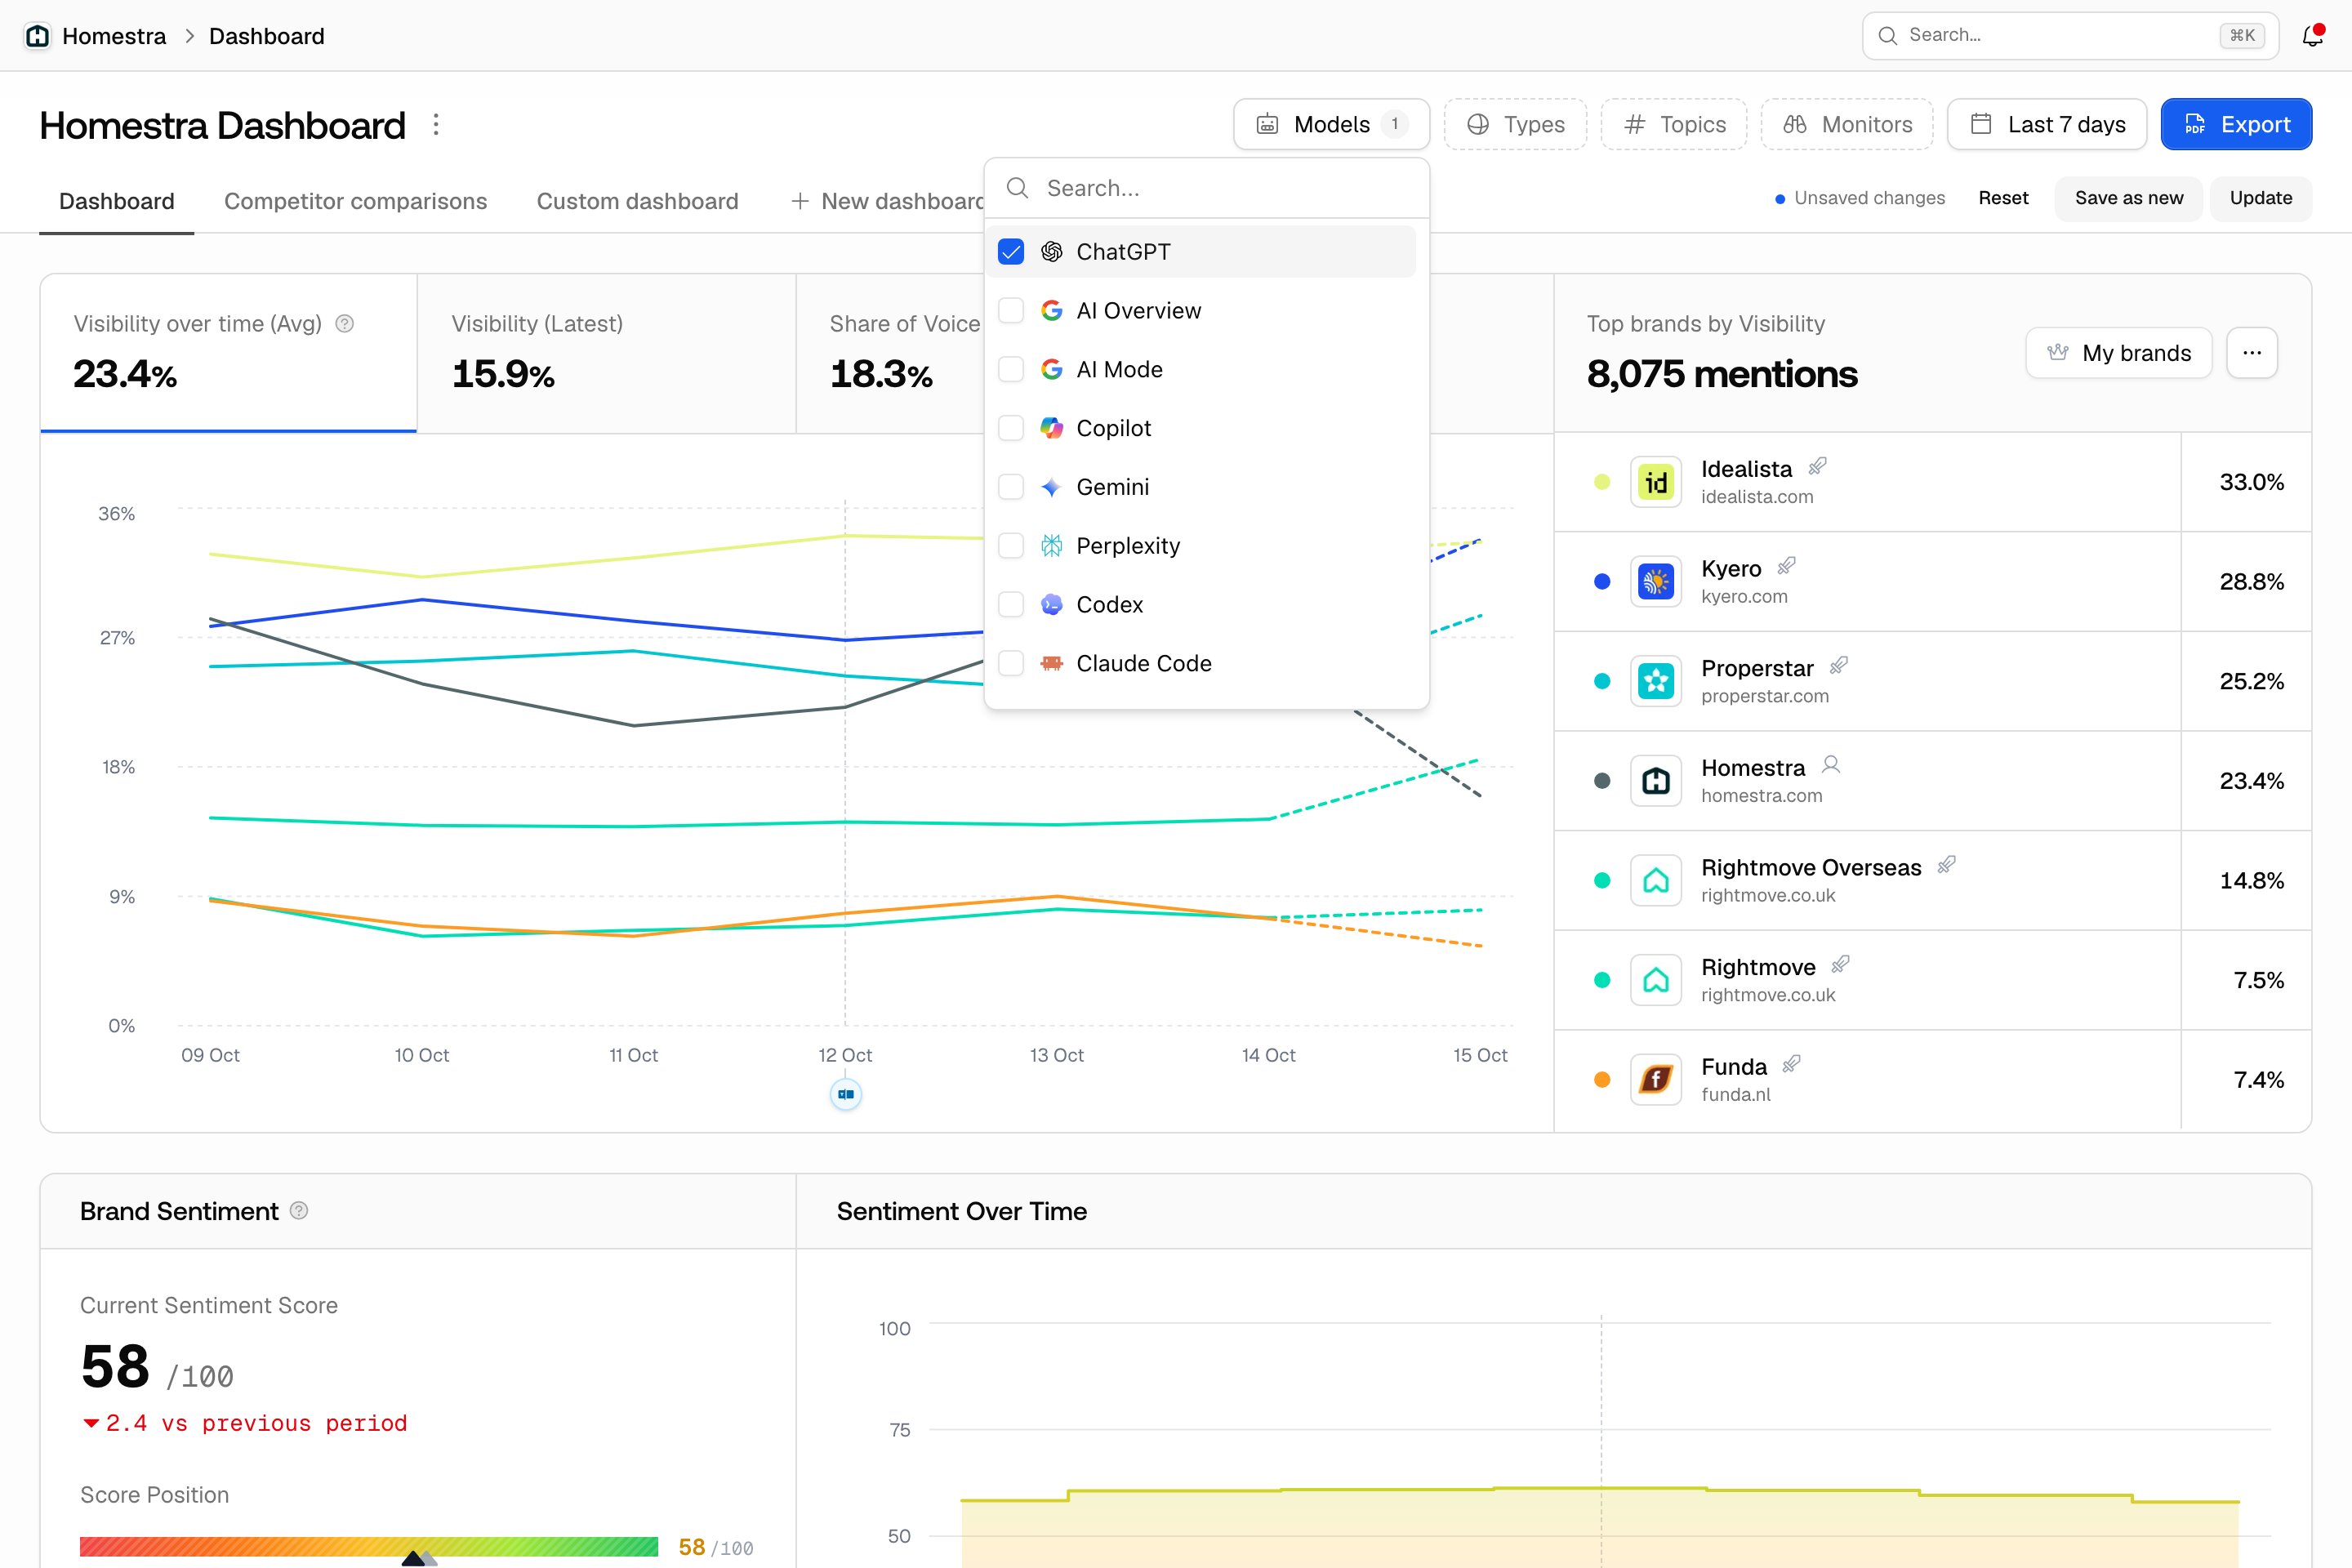Add a New dashboard tab
The image size is (2352, 1568).
888,201
